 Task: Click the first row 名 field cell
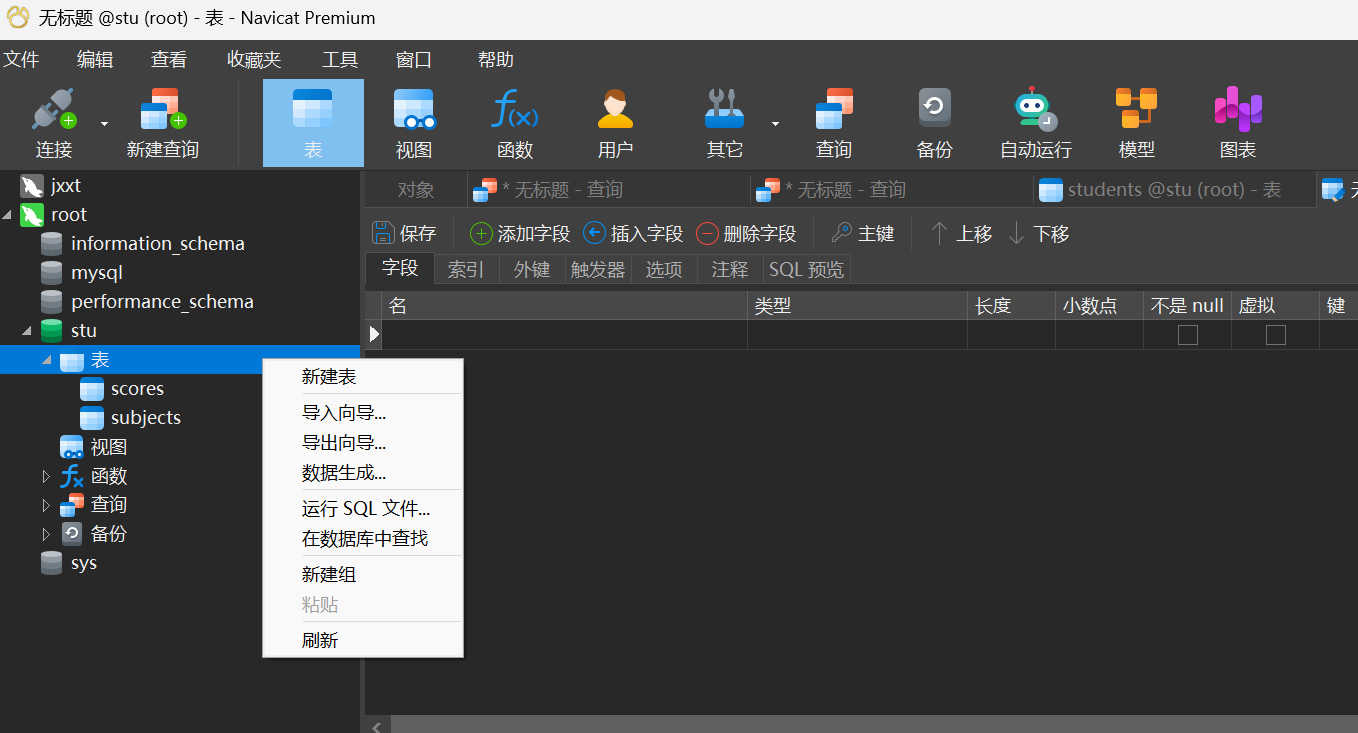pyautogui.click(x=565, y=335)
